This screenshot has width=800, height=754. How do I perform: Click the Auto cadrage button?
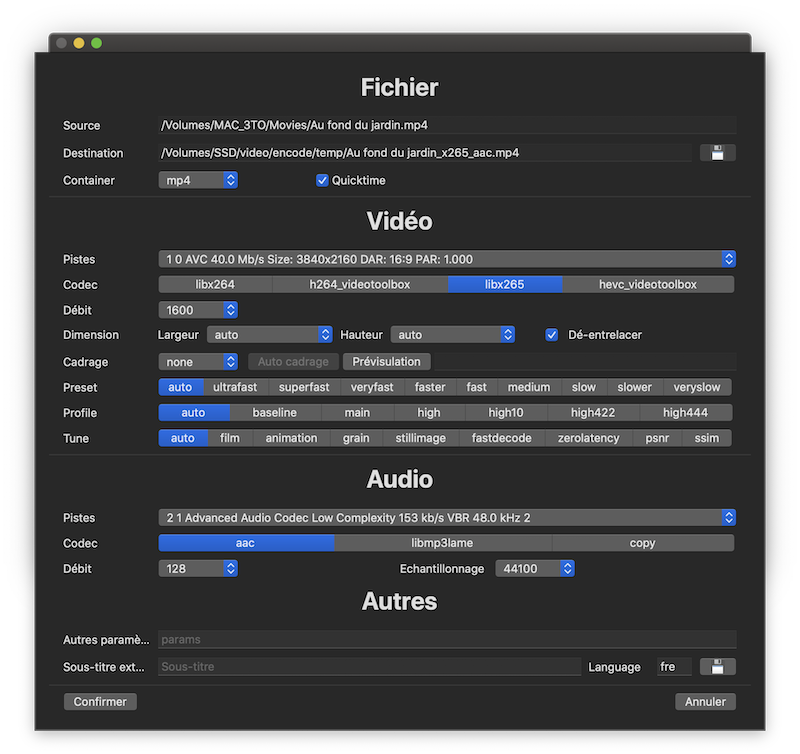293,362
